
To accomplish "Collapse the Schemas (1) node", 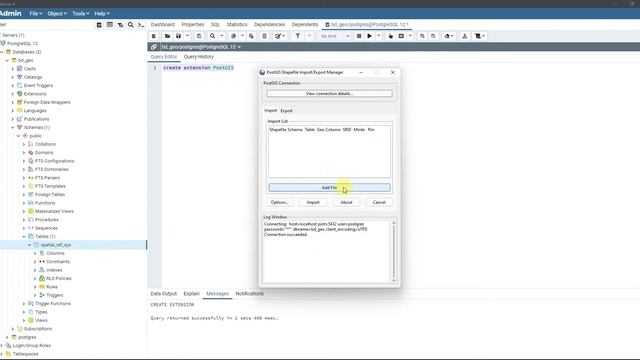I will click(x=13, y=127).
